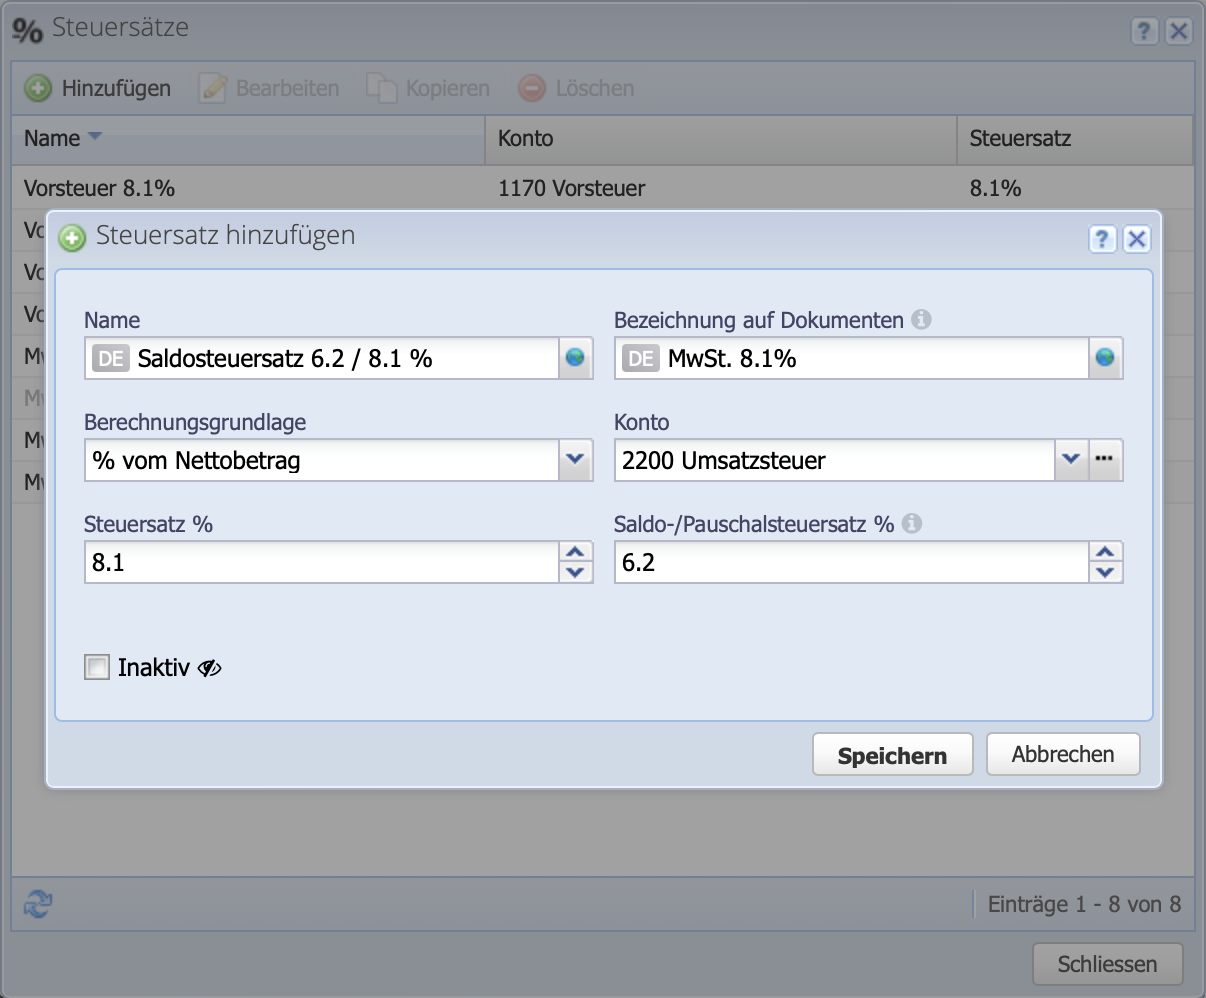The width and height of the screenshot is (1206, 998).
Task: Click the Löschen delete icon
Action: pyautogui.click(x=531, y=88)
